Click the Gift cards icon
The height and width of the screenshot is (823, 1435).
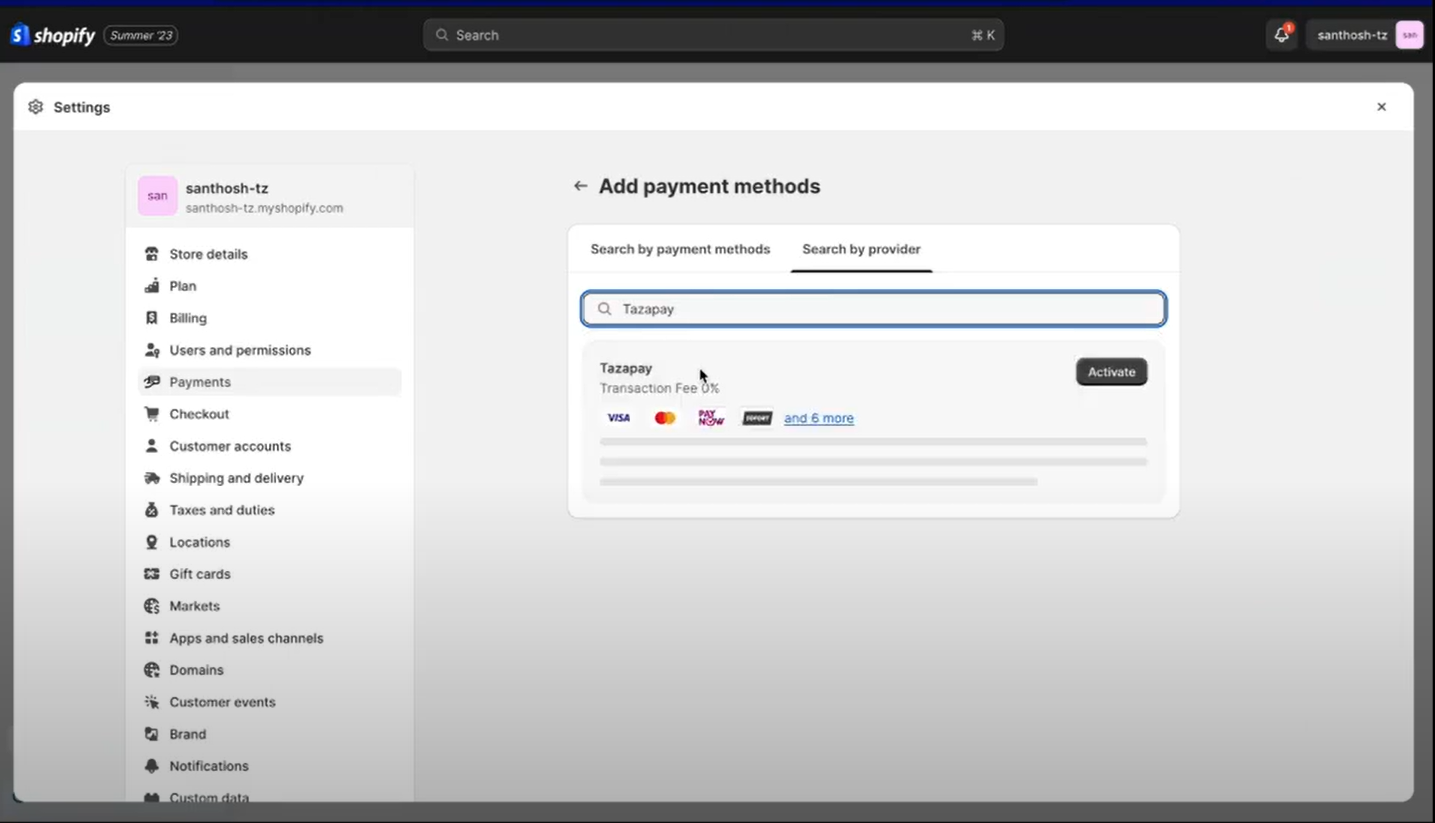click(152, 574)
